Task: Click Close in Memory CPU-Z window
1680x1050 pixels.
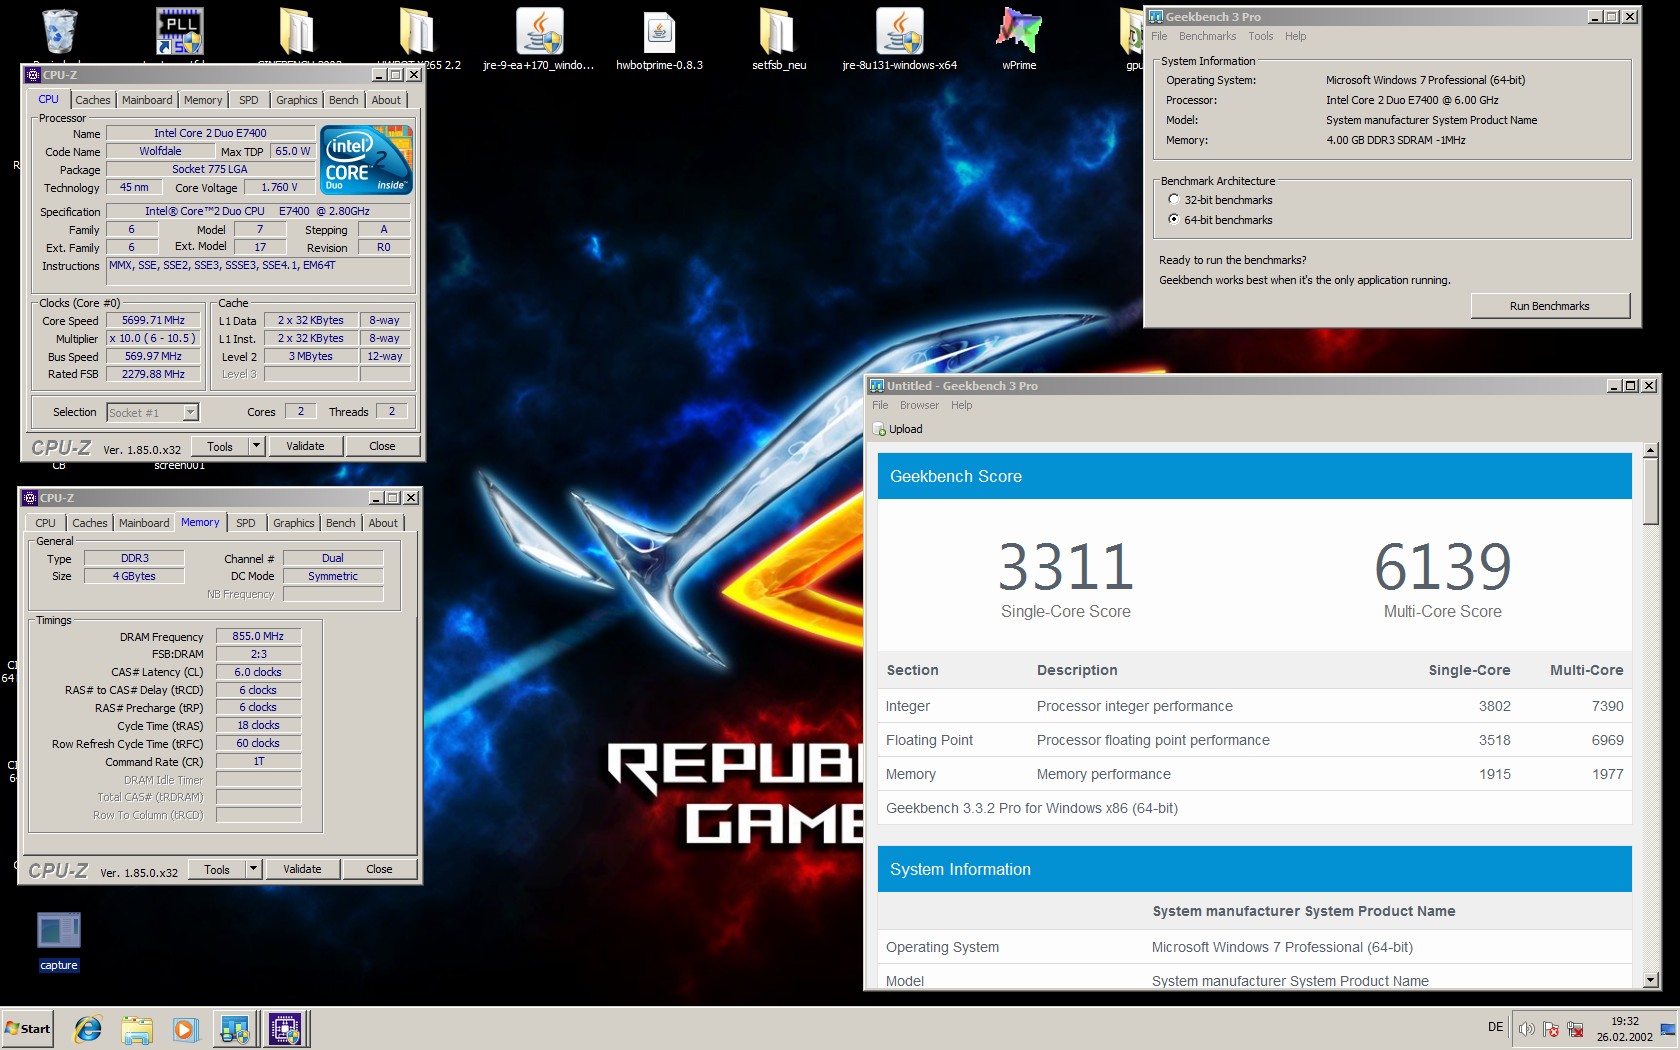Action: 379,869
